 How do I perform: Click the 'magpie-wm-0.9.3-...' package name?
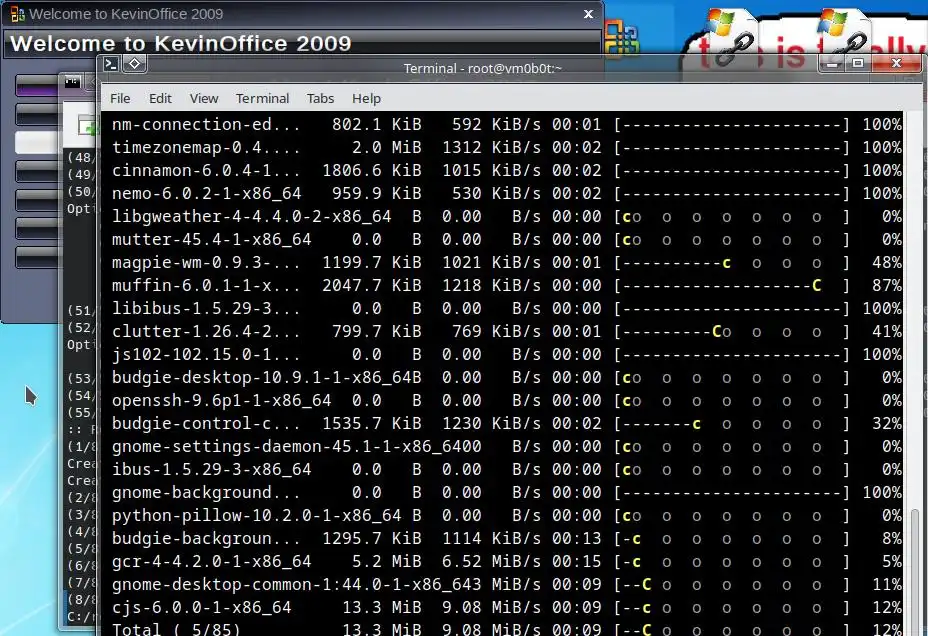206,263
